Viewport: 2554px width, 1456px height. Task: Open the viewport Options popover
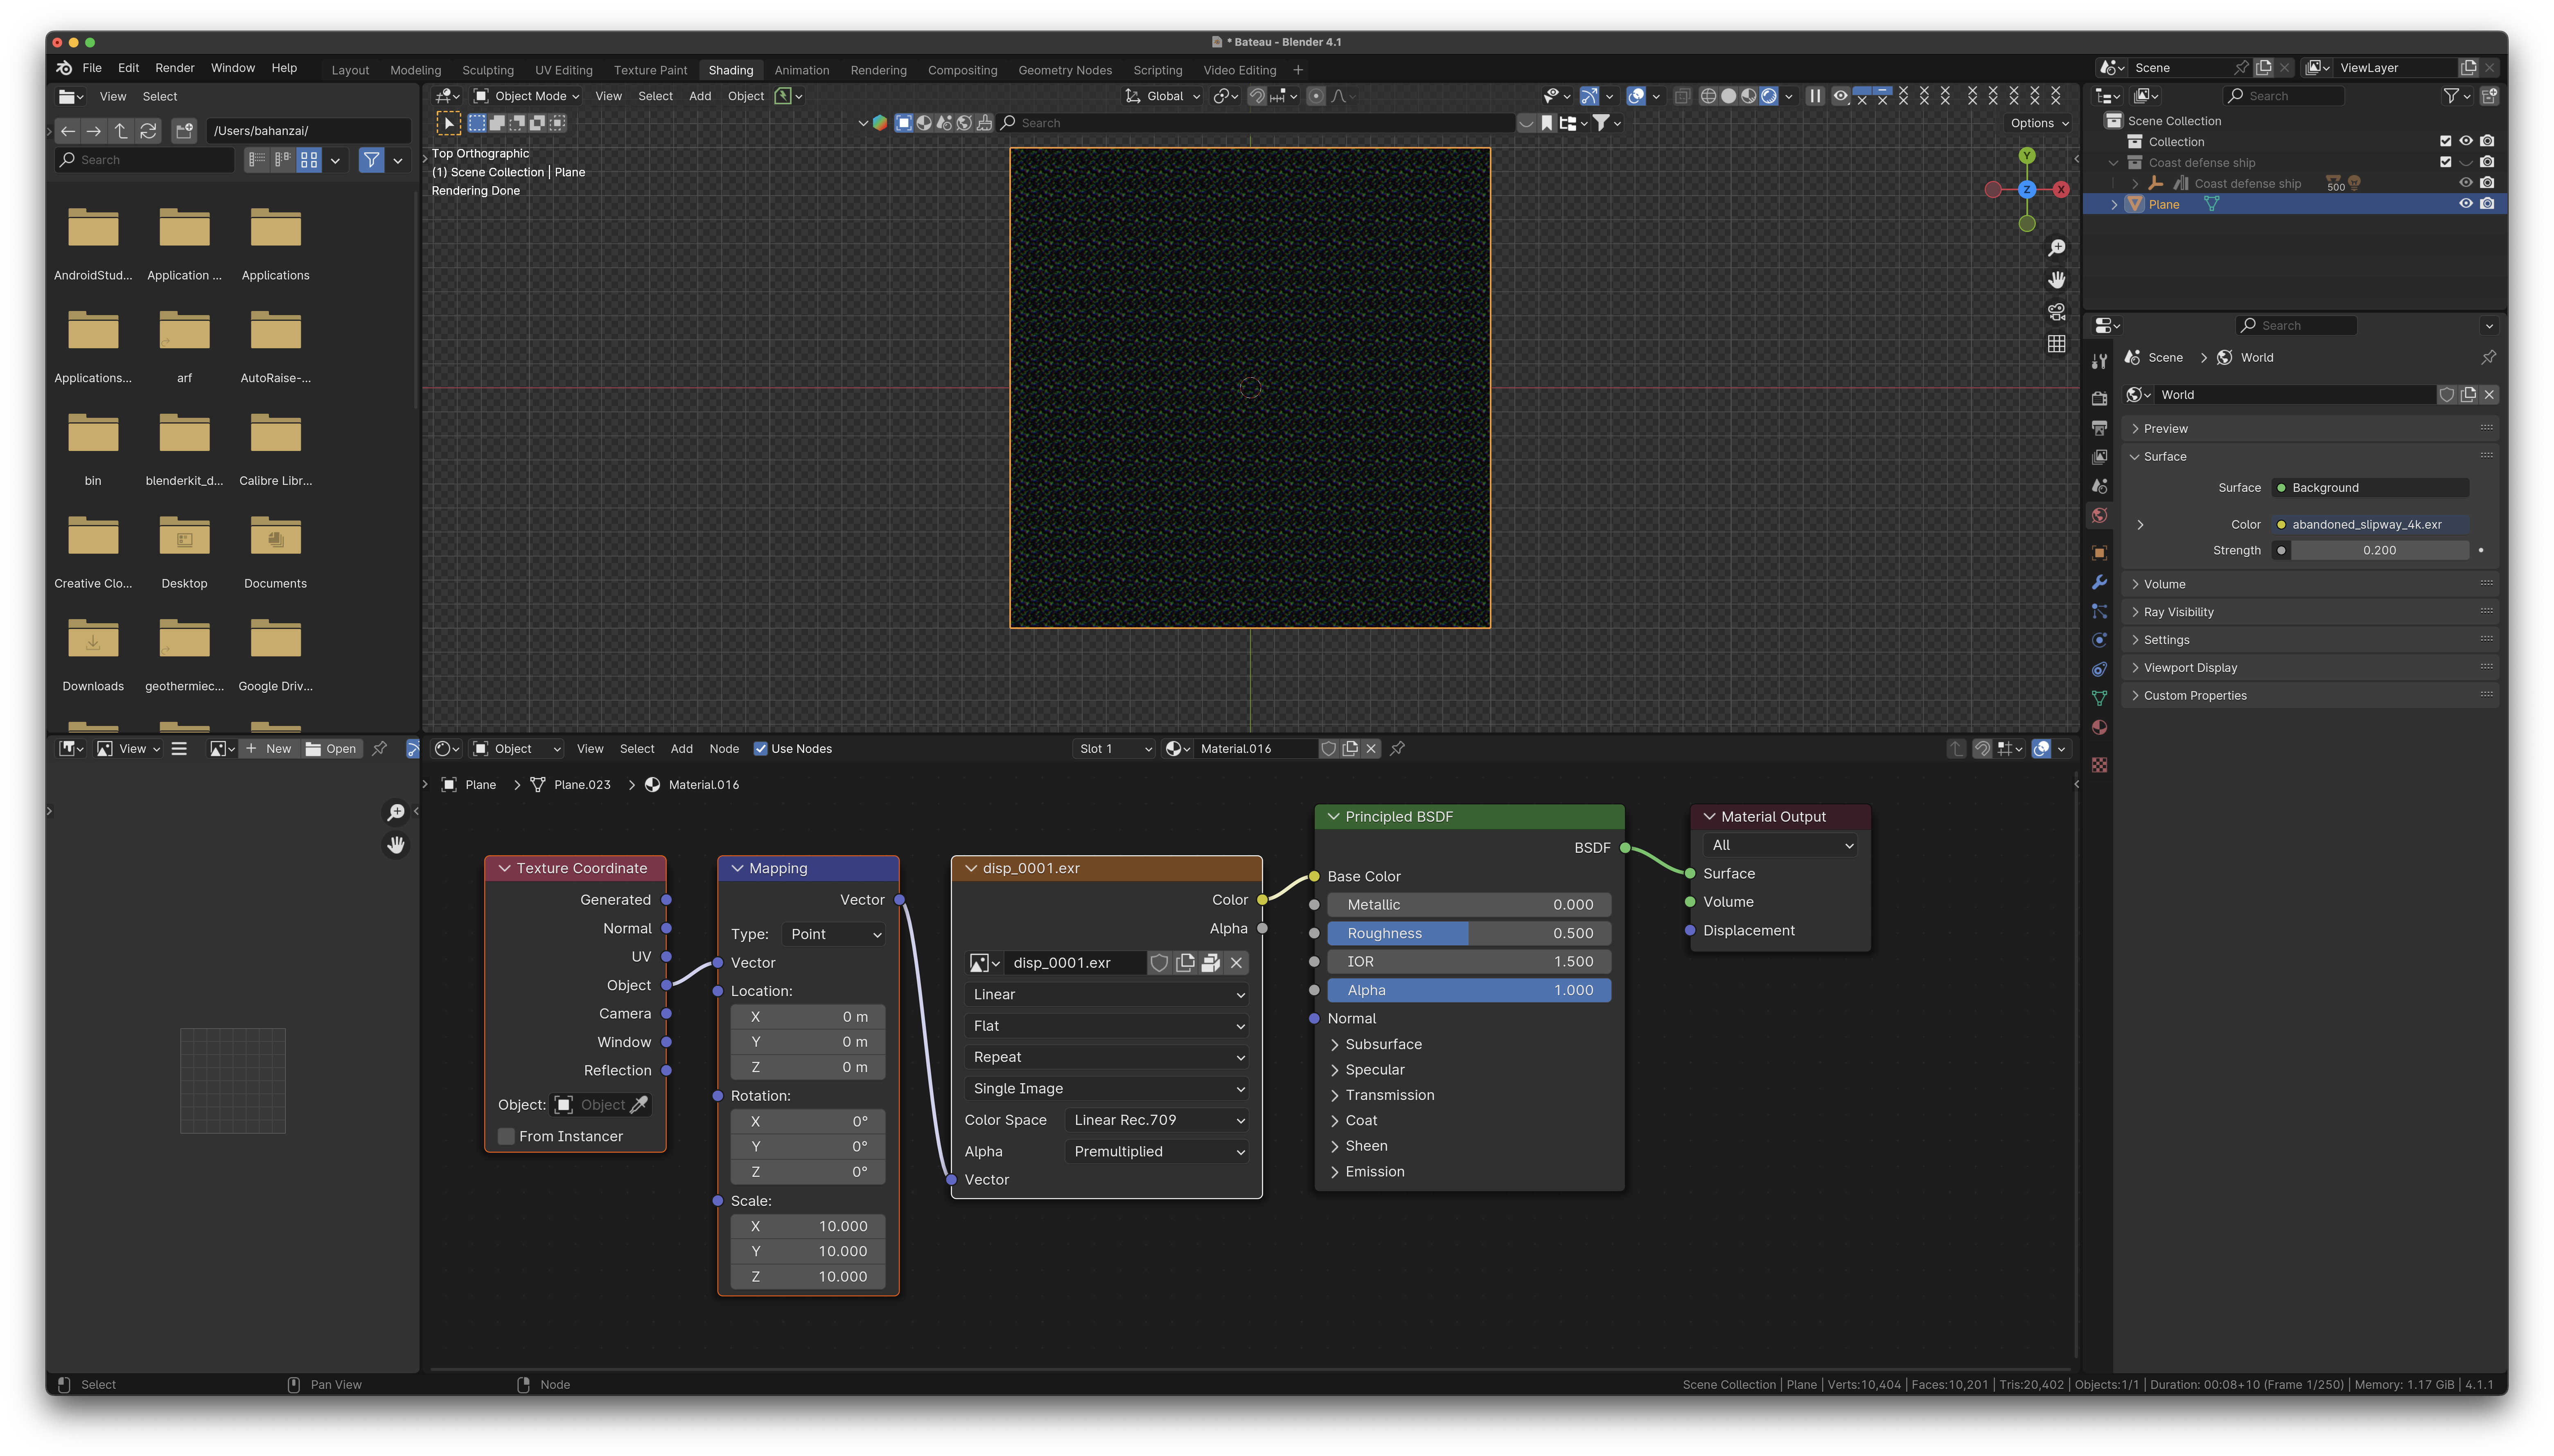point(2039,123)
